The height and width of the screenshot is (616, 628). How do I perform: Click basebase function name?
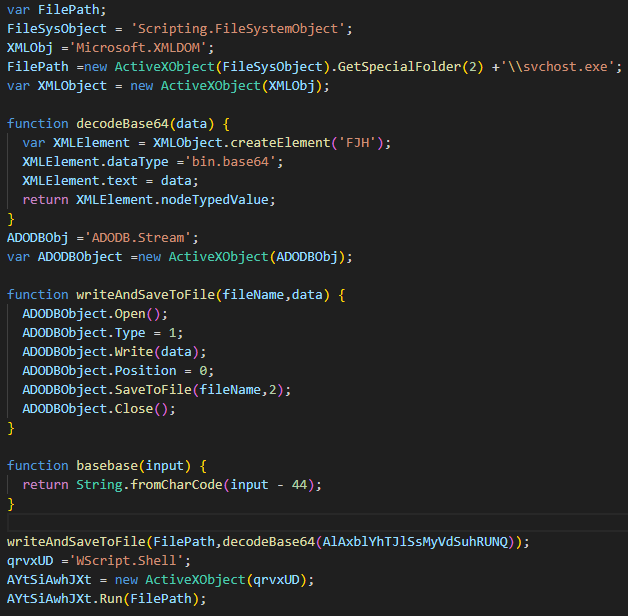[107, 466]
